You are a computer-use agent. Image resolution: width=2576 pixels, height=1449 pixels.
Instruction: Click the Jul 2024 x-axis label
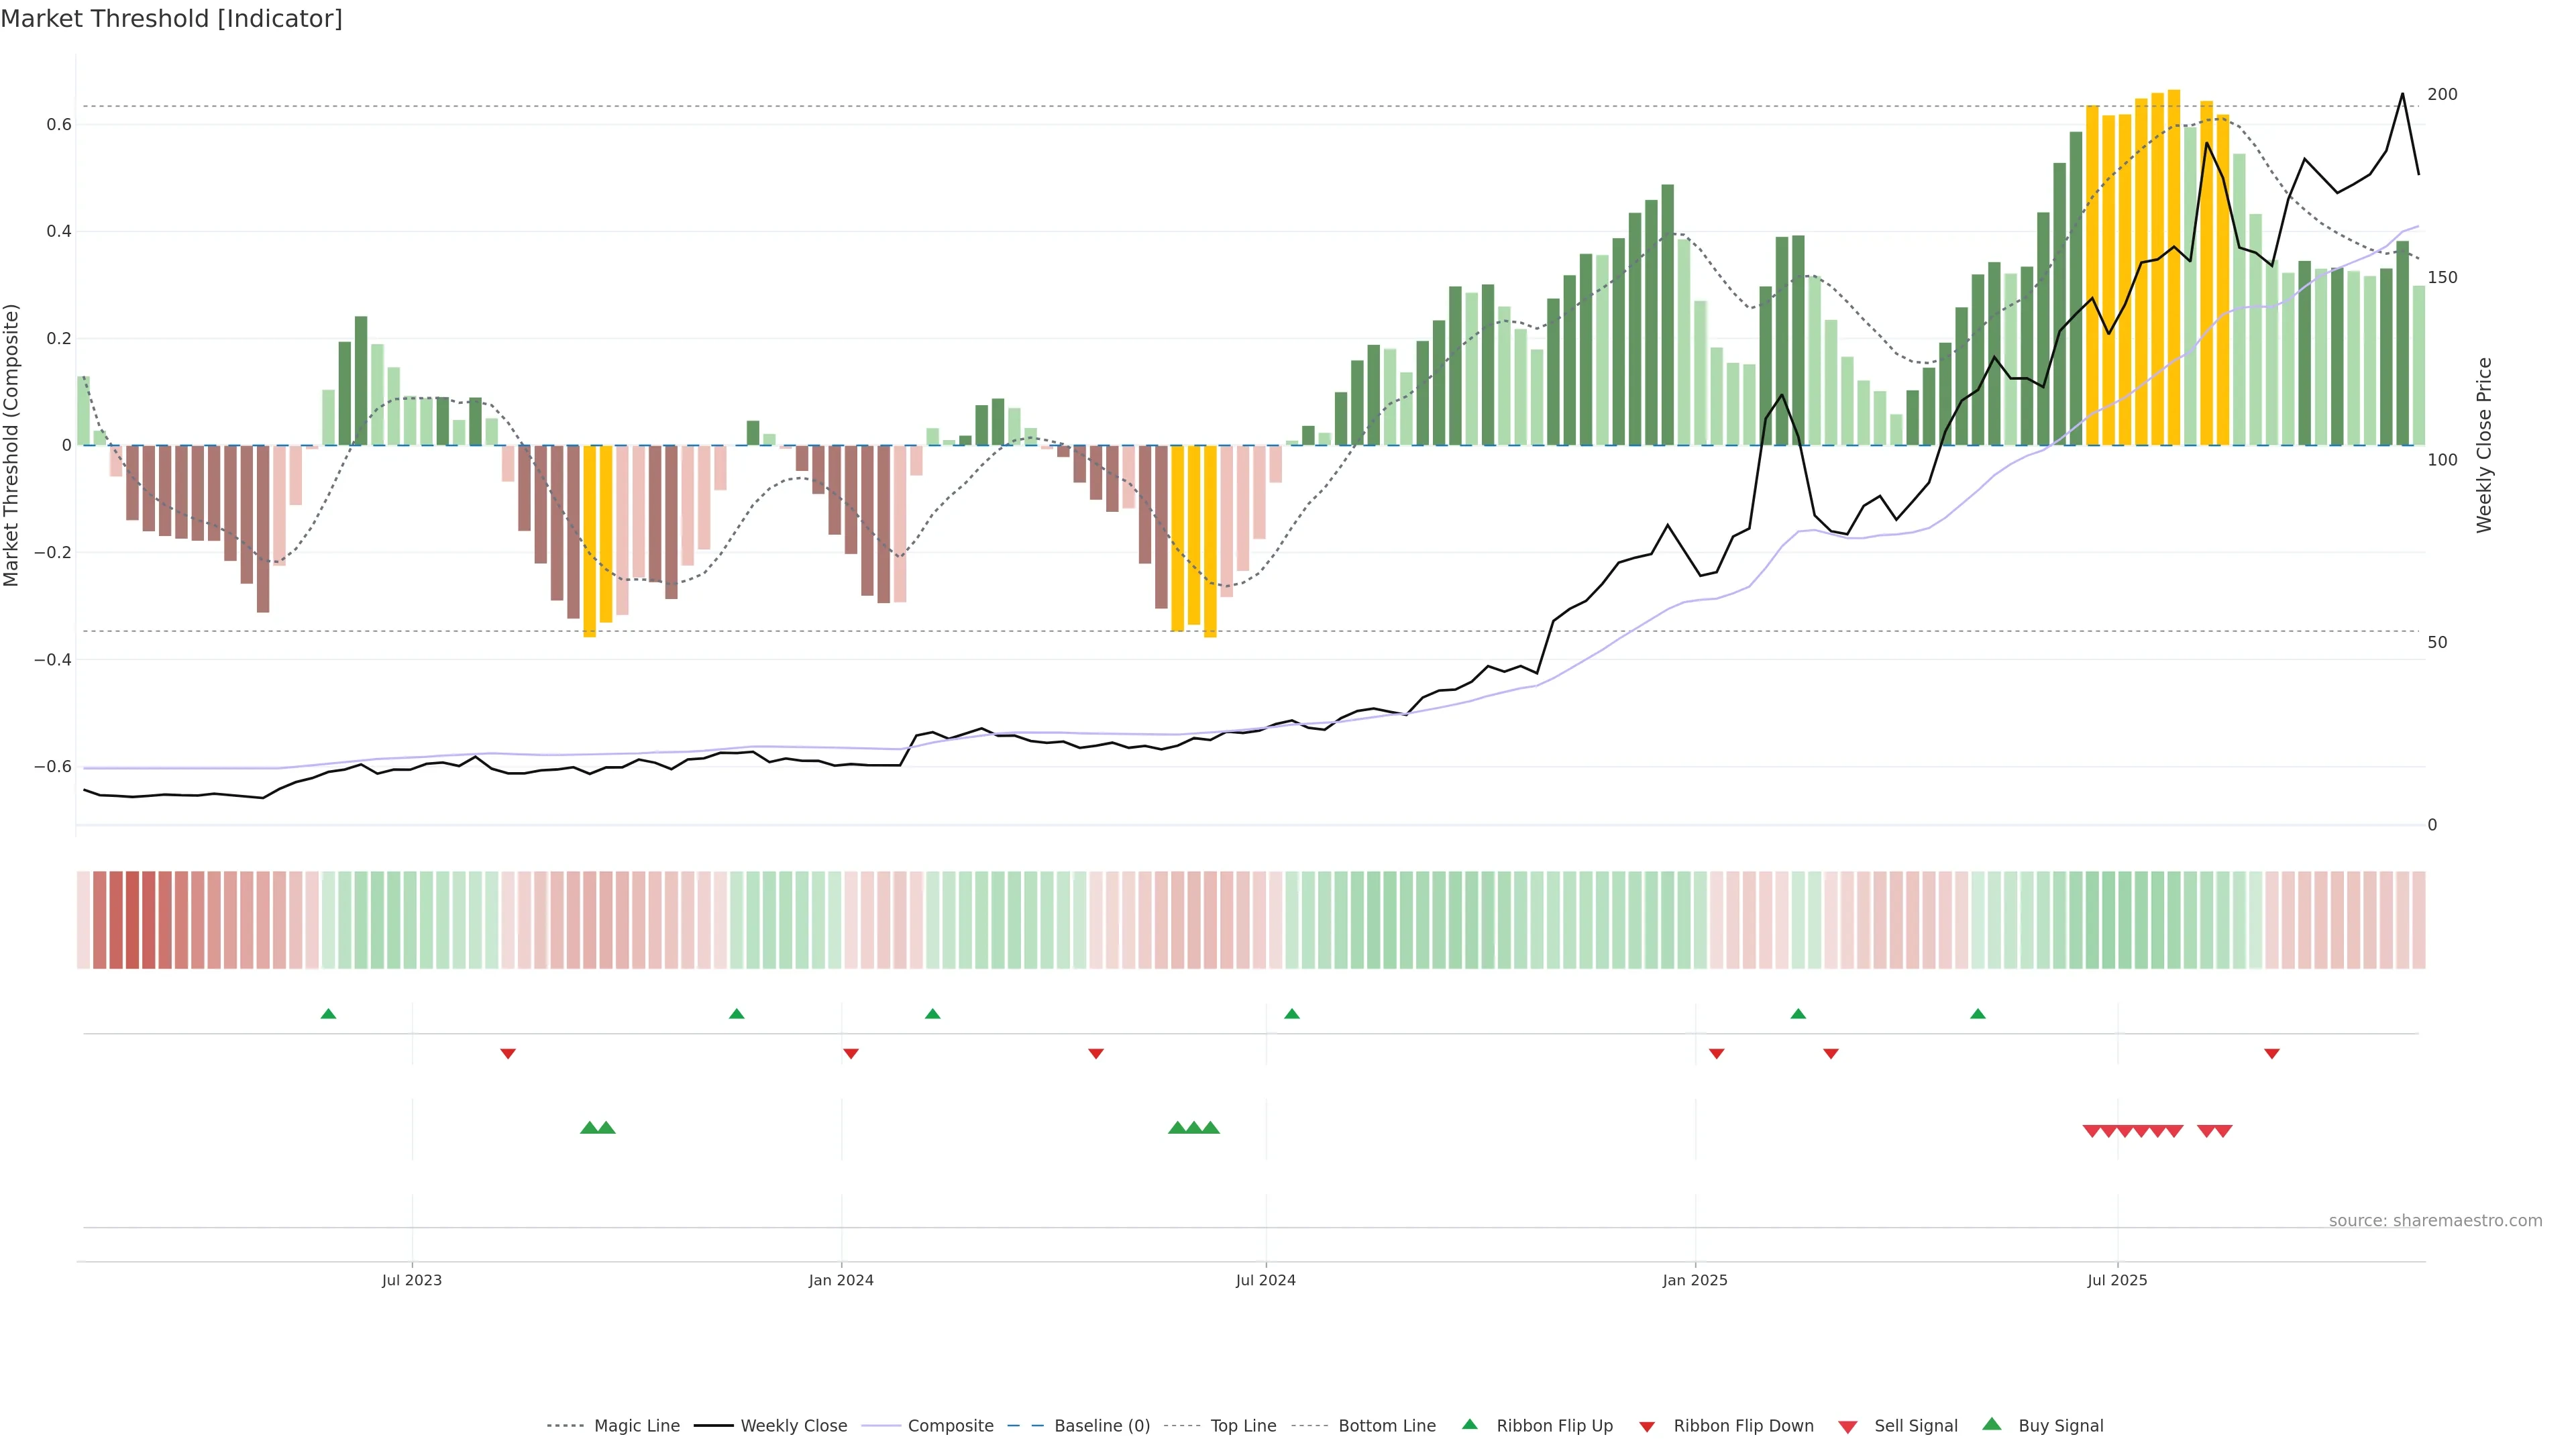pyautogui.click(x=1265, y=1280)
